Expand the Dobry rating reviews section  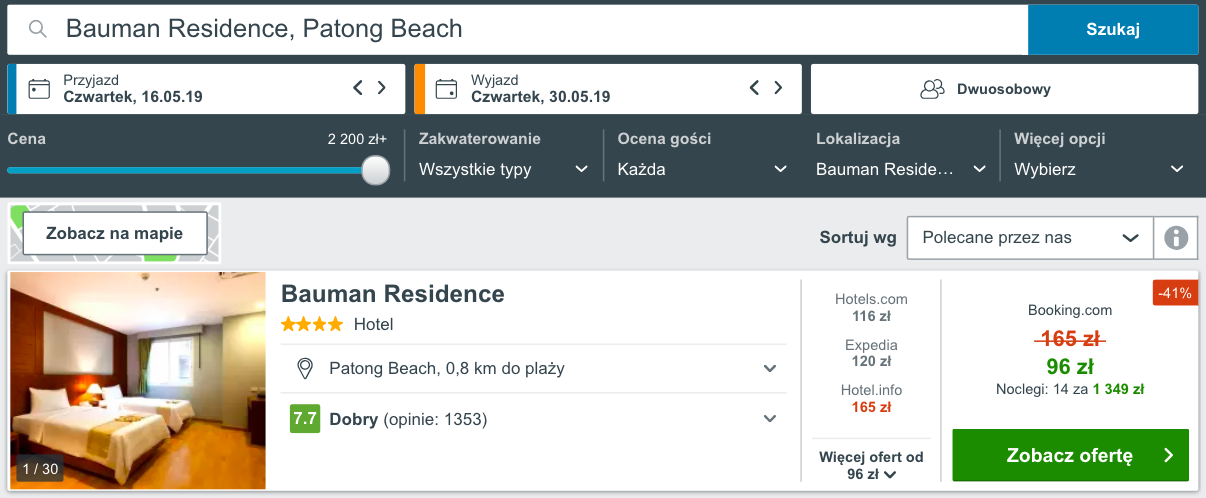click(534, 419)
